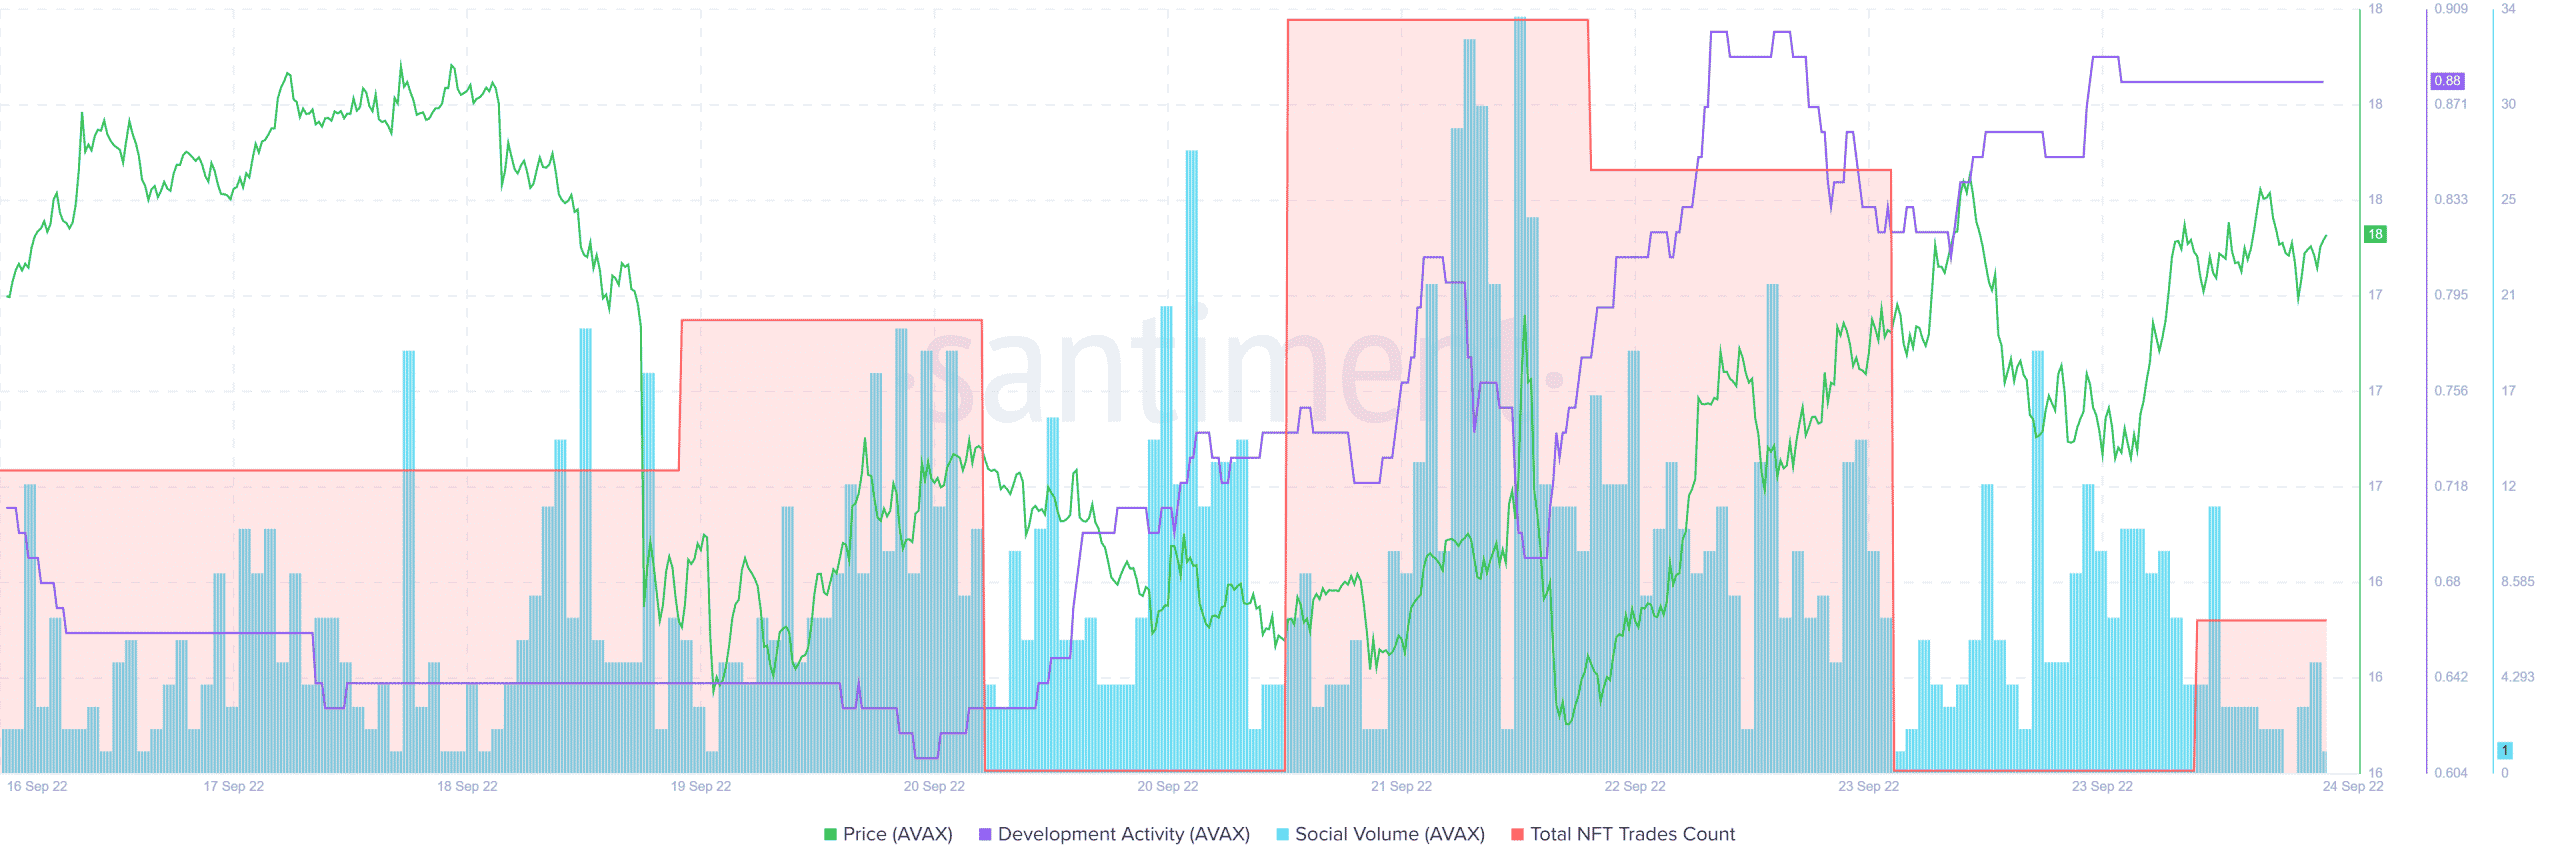Click the 12 tick on the rightmost axis
The width and height of the screenshot is (2560, 867).
point(2508,486)
